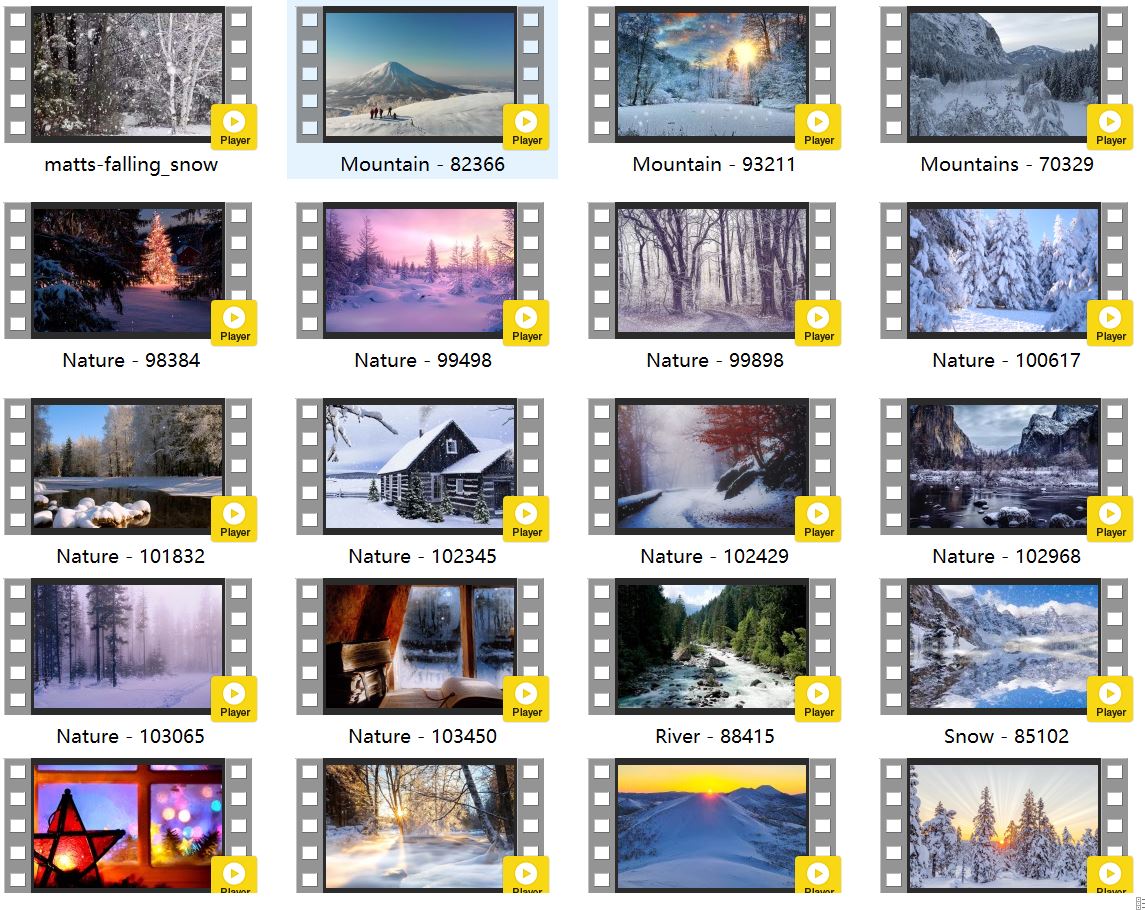The height and width of the screenshot is (910, 1145).
Task: Select the Nature - 103450 frosted window thumbnail
Action: (x=419, y=646)
